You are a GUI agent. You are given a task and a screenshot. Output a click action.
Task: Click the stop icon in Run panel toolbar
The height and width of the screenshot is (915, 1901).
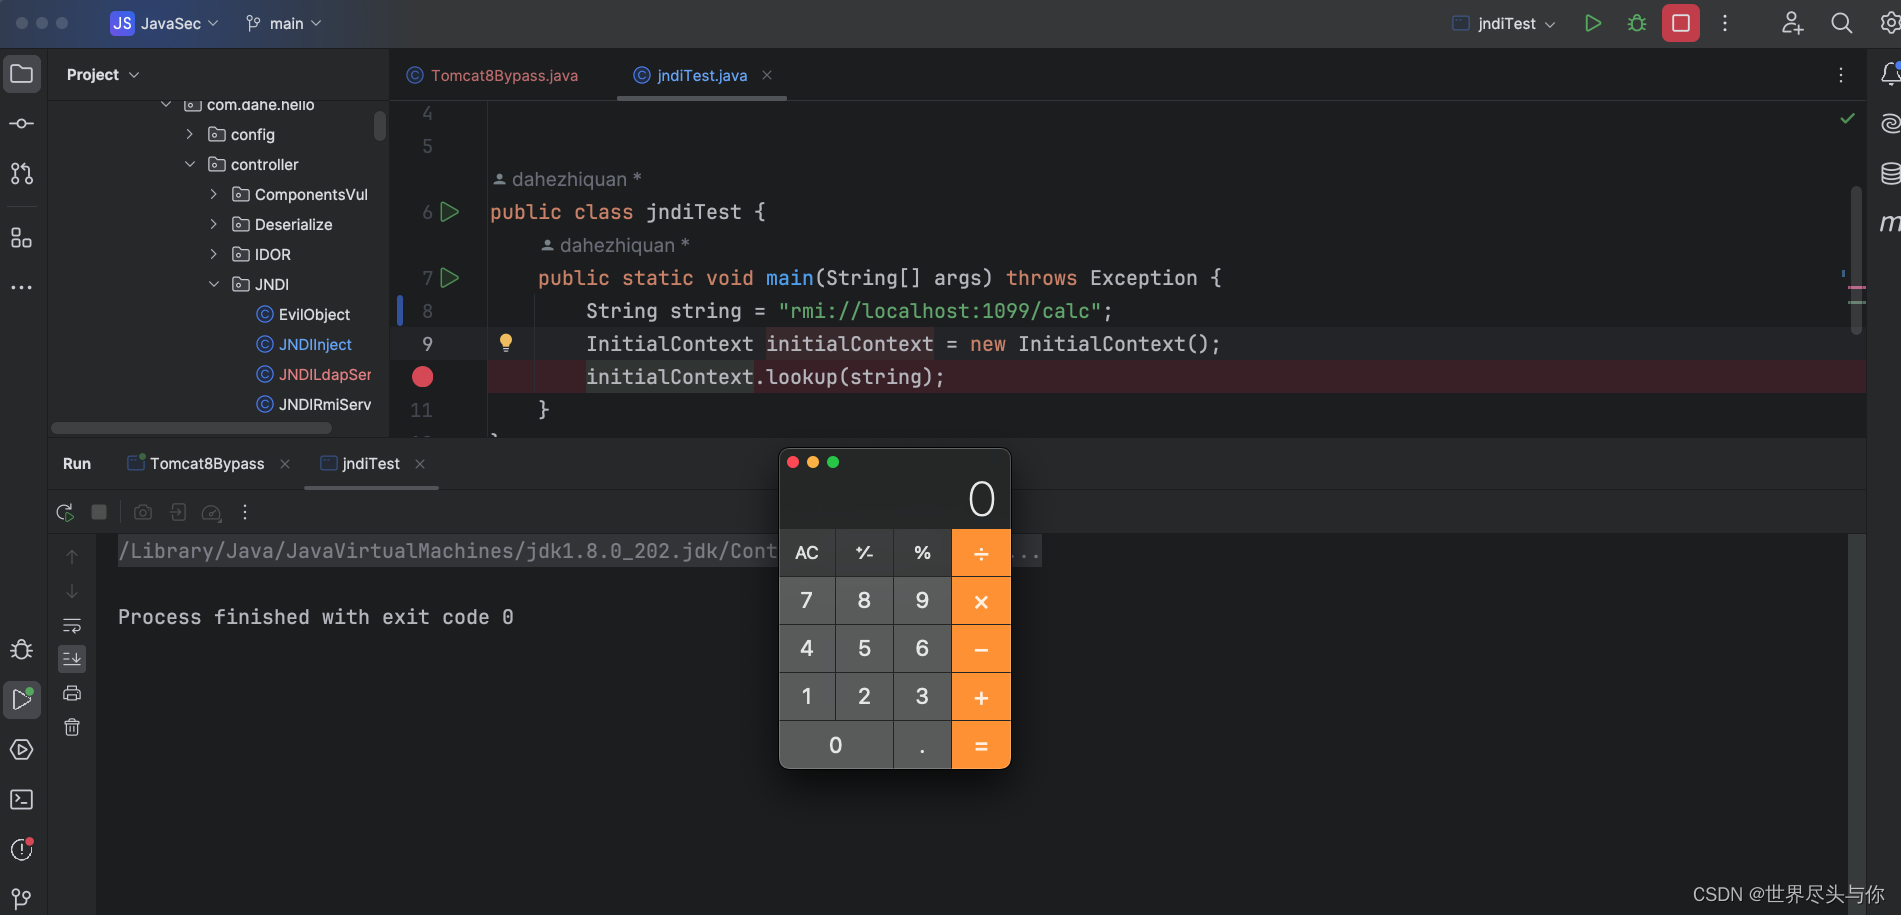99,512
